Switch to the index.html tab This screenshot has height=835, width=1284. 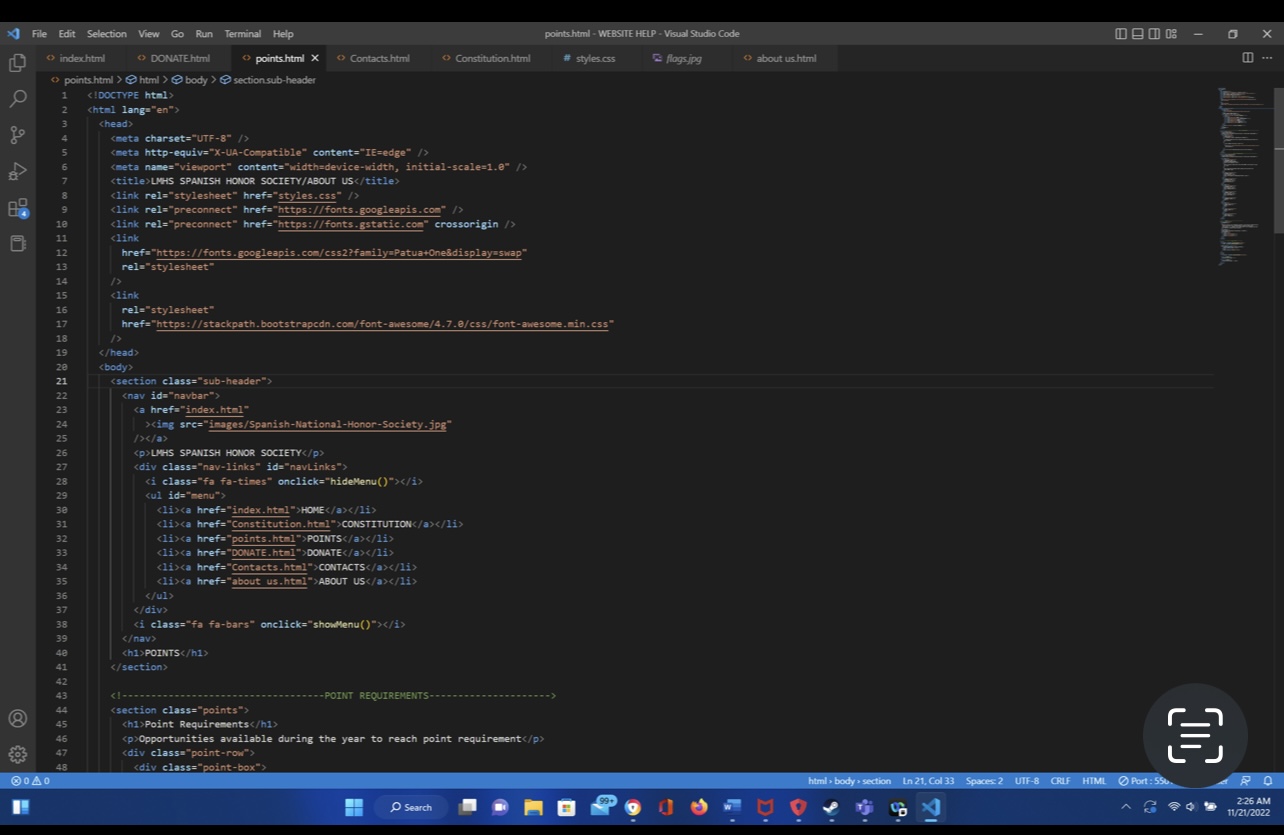[81, 58]
